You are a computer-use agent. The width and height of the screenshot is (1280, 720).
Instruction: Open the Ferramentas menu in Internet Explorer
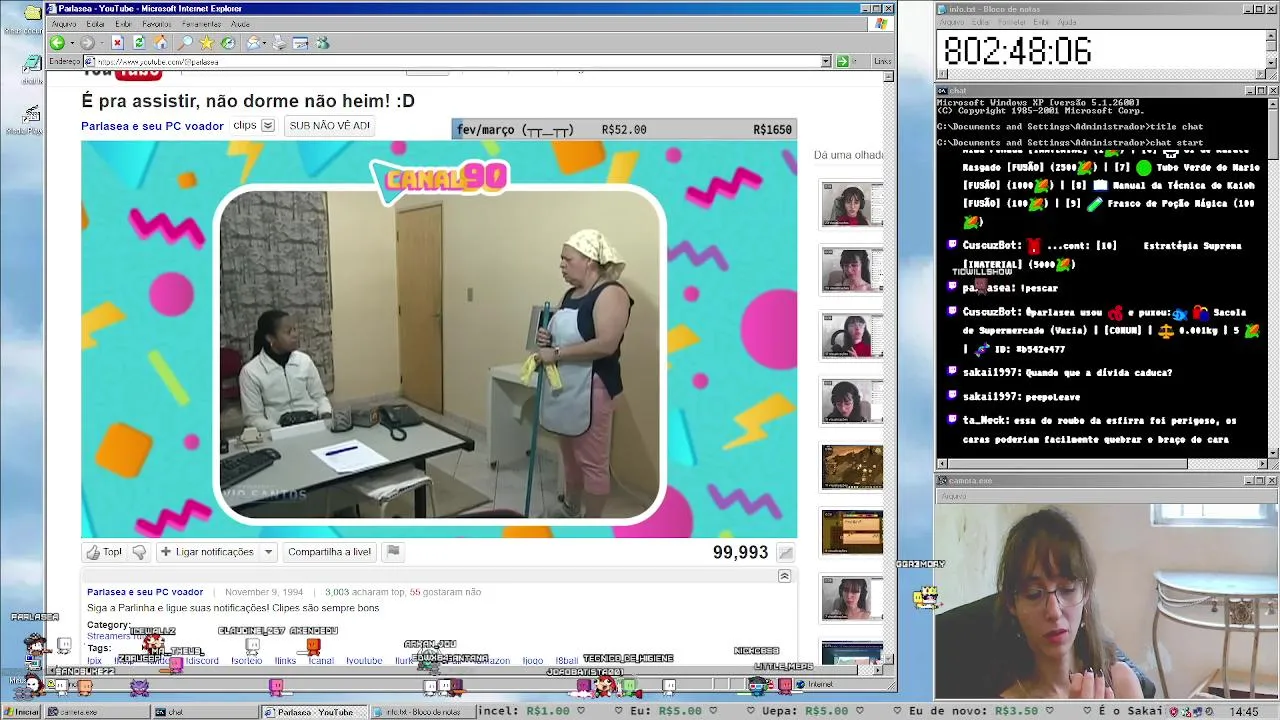tap(202, 24)
